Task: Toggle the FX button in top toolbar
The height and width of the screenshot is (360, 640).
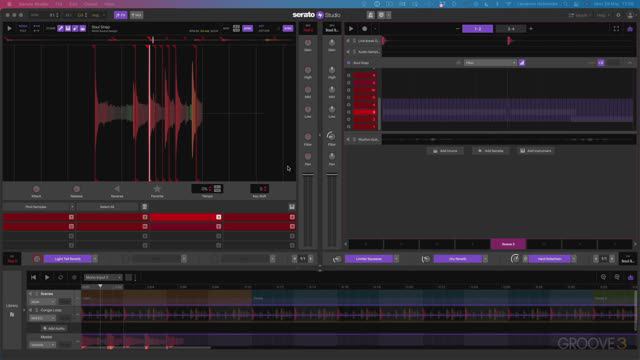Action: coord(120,15)
